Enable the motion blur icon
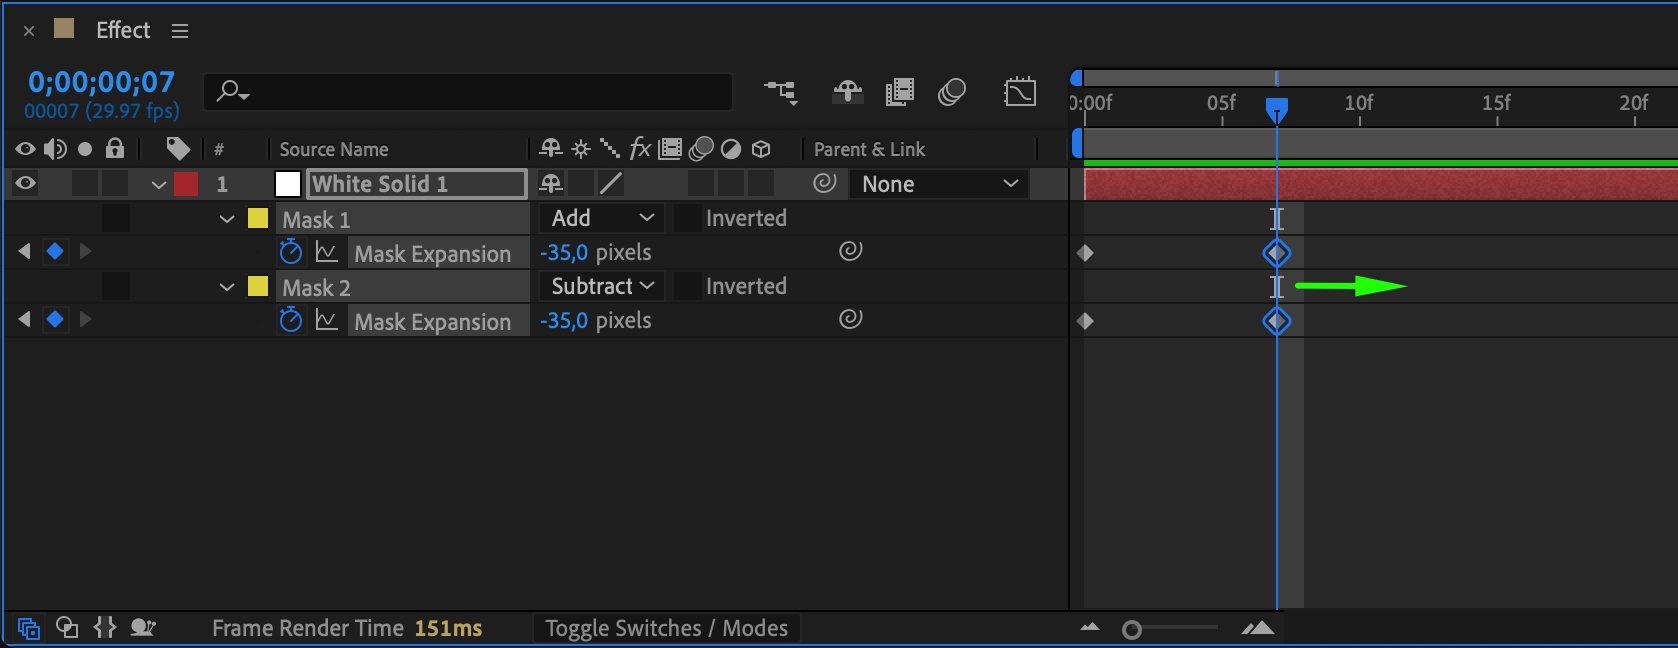Image resolution: width=1678 pixels, height=648 pixels. click(x=951, y=92)
